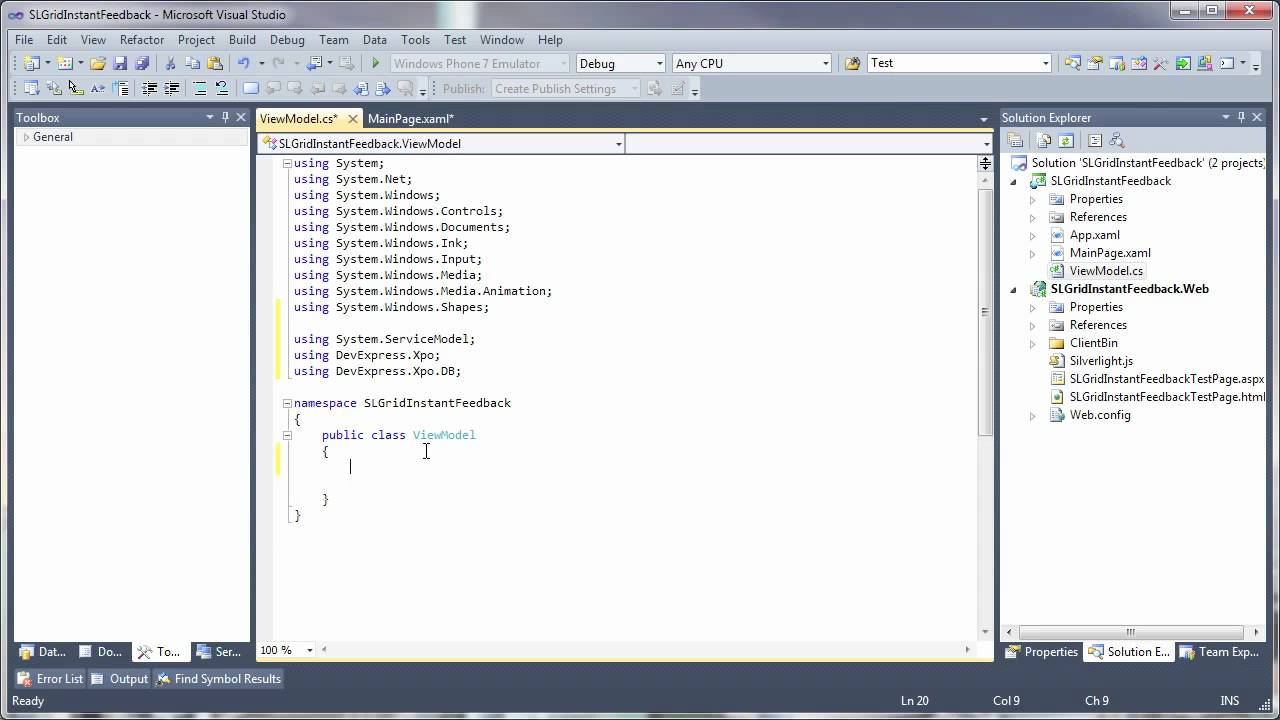
Task: Click the editor vertical scrollbar thumb
Action: coord(985,312)
